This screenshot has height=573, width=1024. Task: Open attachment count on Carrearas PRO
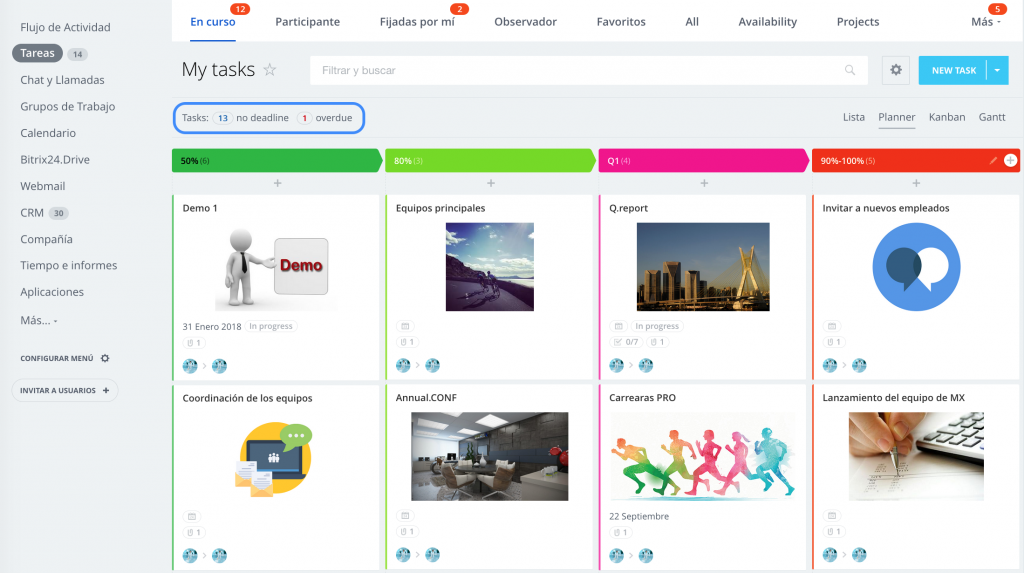620,532
